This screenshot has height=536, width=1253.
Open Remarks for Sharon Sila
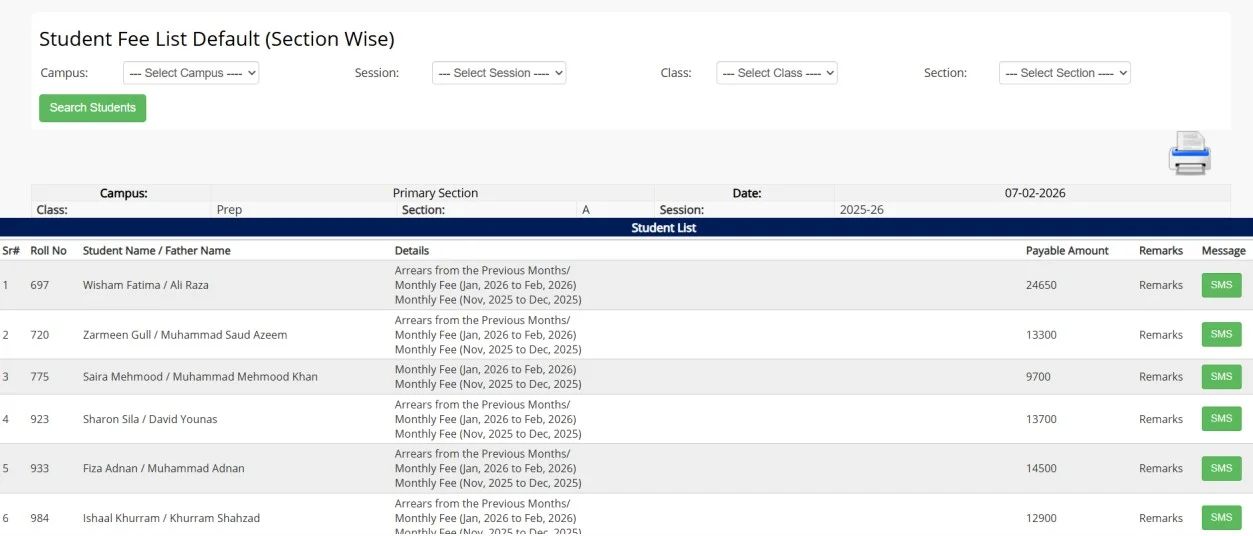(1160, 419)
